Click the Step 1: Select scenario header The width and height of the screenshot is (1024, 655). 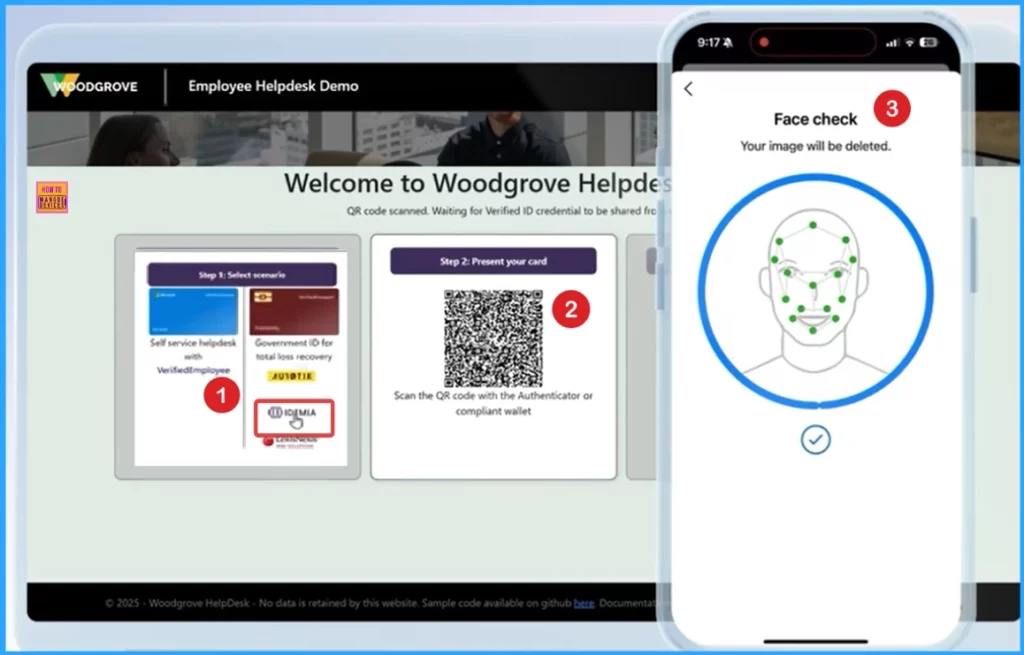242,275
